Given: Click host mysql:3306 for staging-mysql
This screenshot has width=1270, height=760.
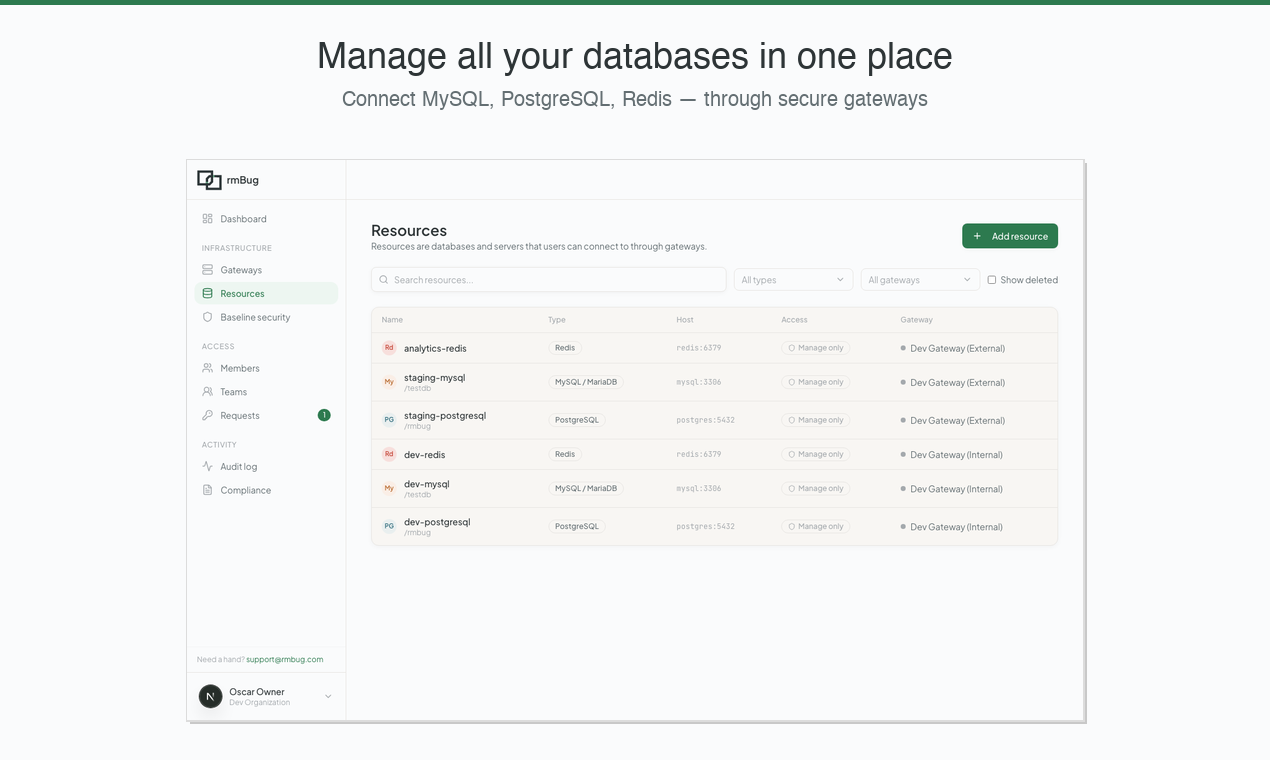Looking at the screenshot, I should (x=699, y=382).
